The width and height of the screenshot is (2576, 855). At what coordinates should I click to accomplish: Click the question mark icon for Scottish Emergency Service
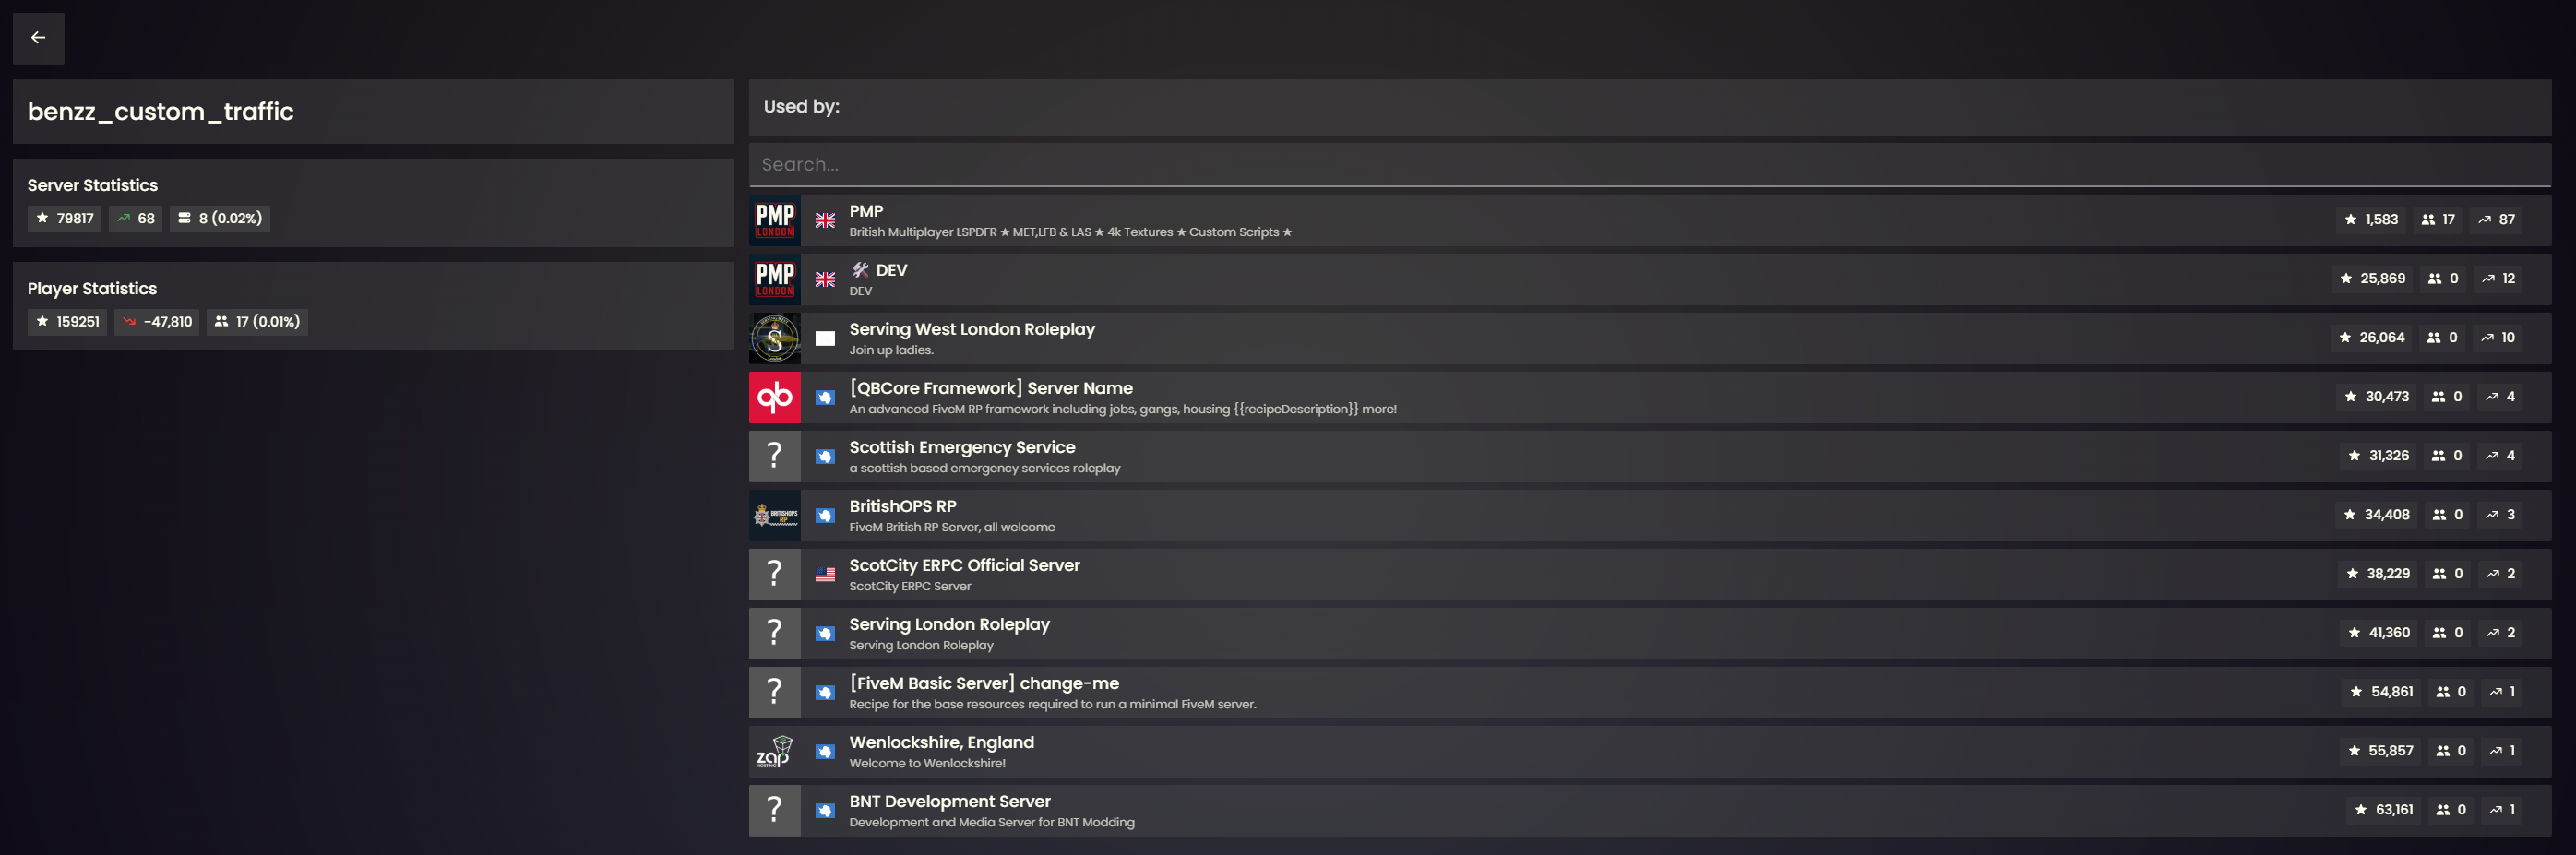click(774, 456)
